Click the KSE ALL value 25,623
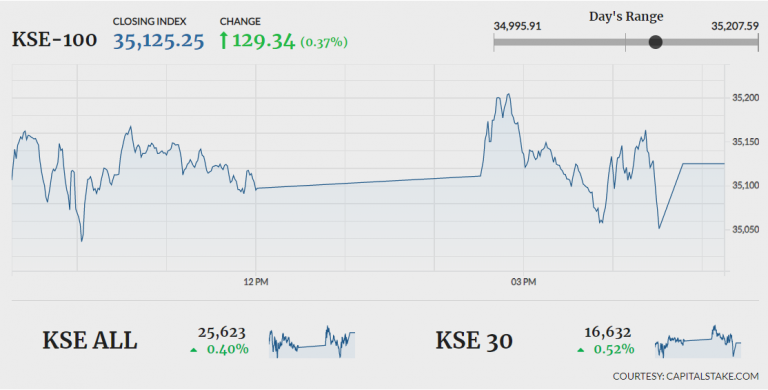 coord(221,333)
